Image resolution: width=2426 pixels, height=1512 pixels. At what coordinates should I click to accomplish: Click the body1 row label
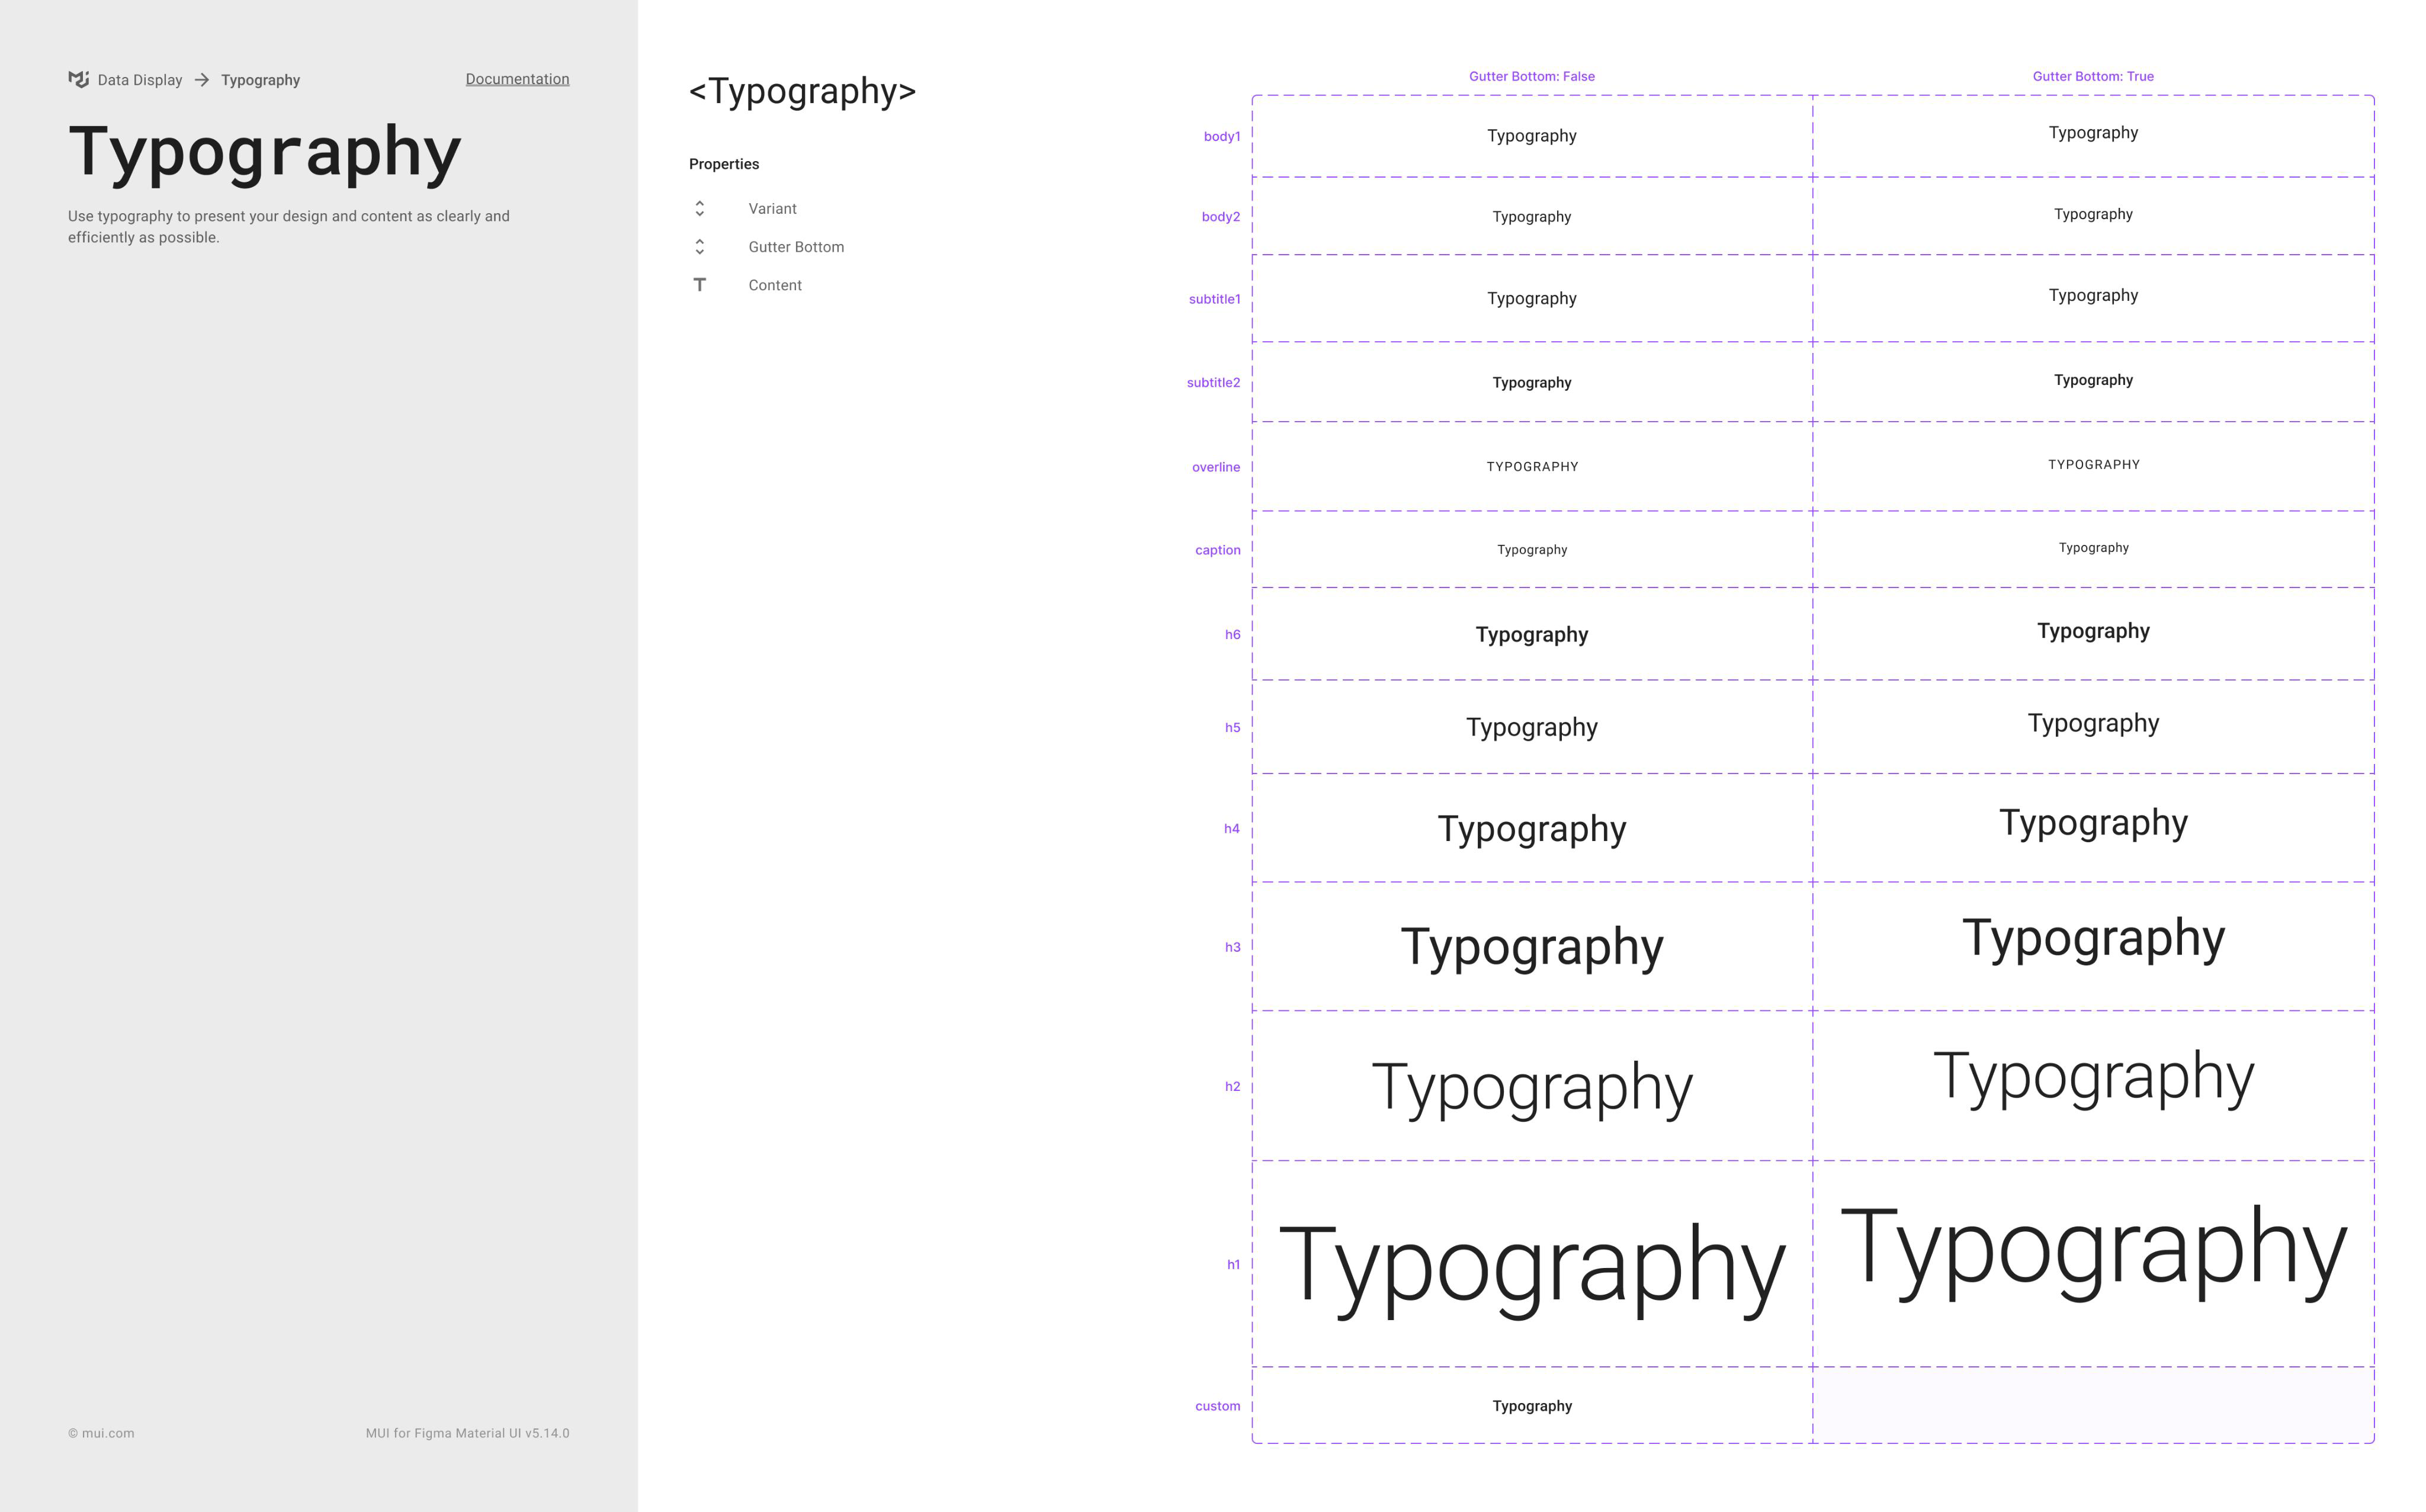[x=1222, y=136]
